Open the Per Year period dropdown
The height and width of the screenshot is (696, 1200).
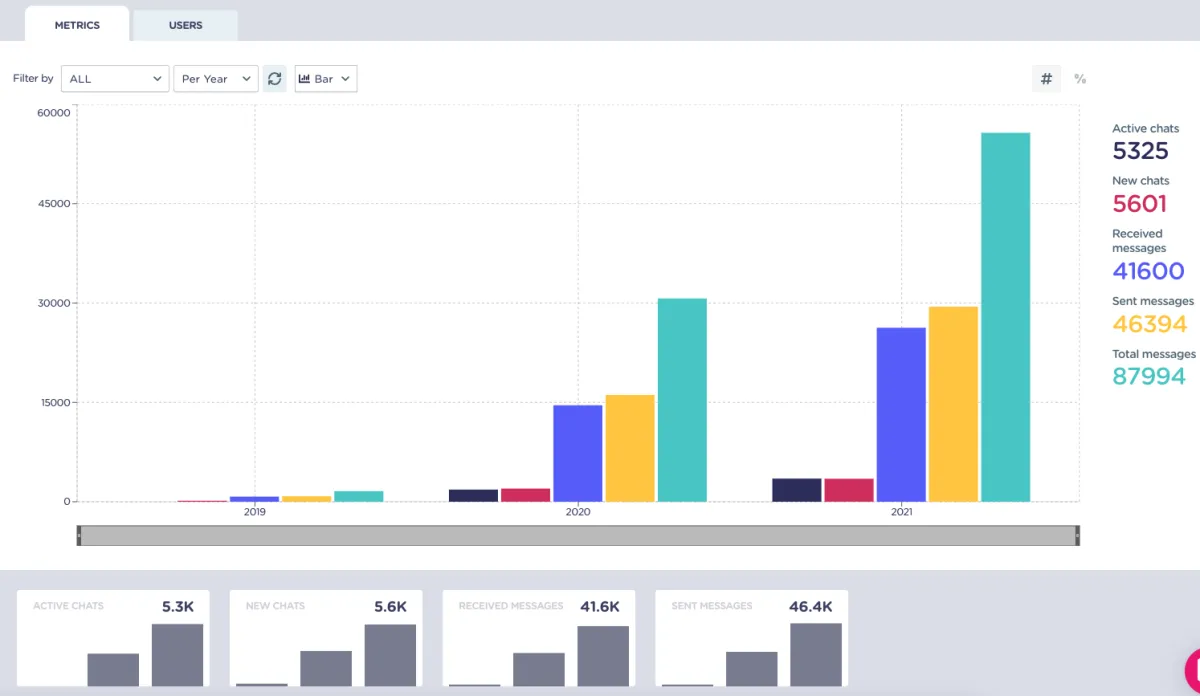216,79
